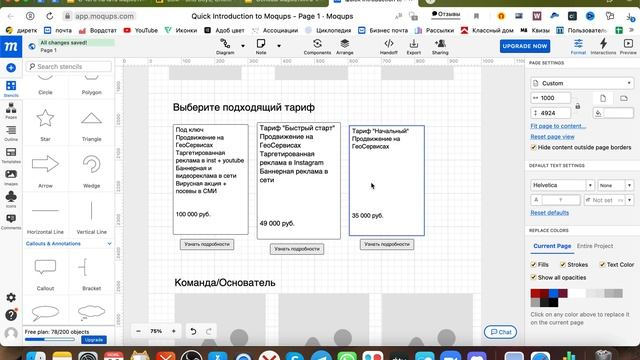Select the Diagram tool
Screen dimensions: 640x360
click(x=225, y=47)
